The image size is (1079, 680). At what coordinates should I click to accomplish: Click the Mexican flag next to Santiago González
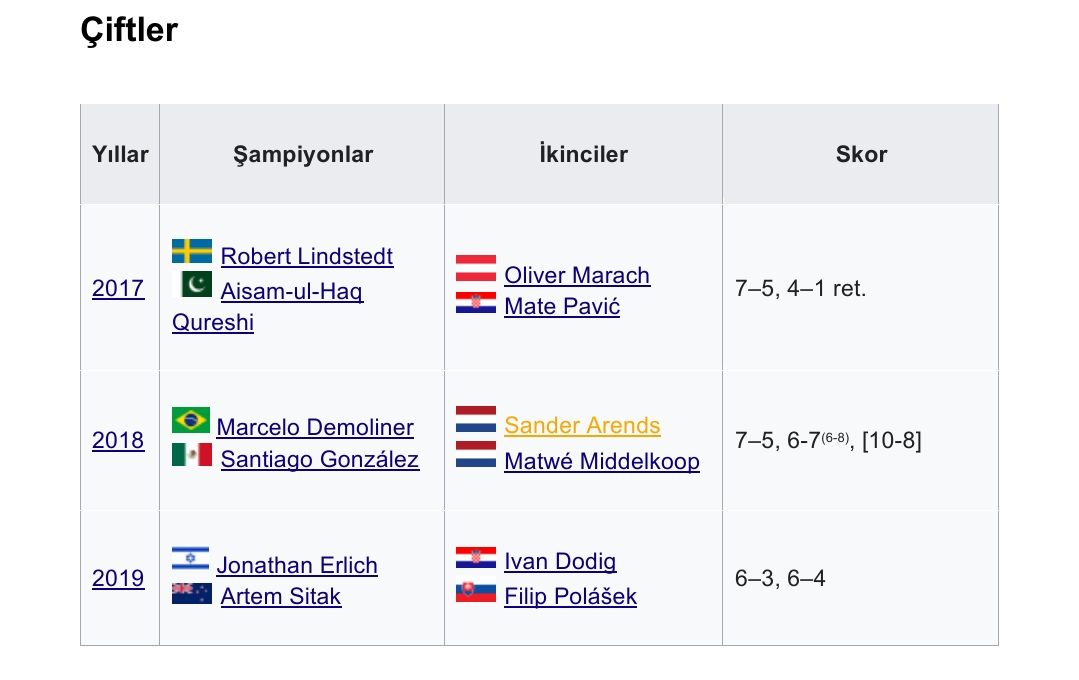192,454
